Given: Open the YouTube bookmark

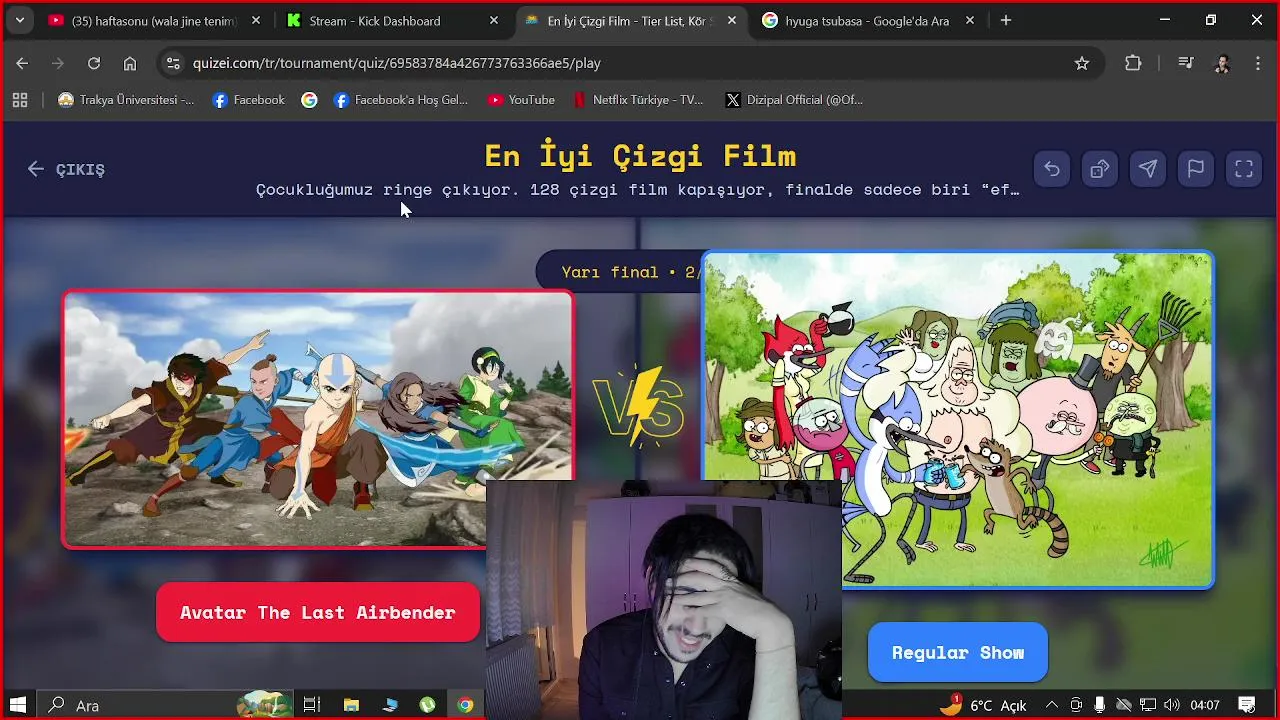Looking at the screenshot, I should point(521,100).
